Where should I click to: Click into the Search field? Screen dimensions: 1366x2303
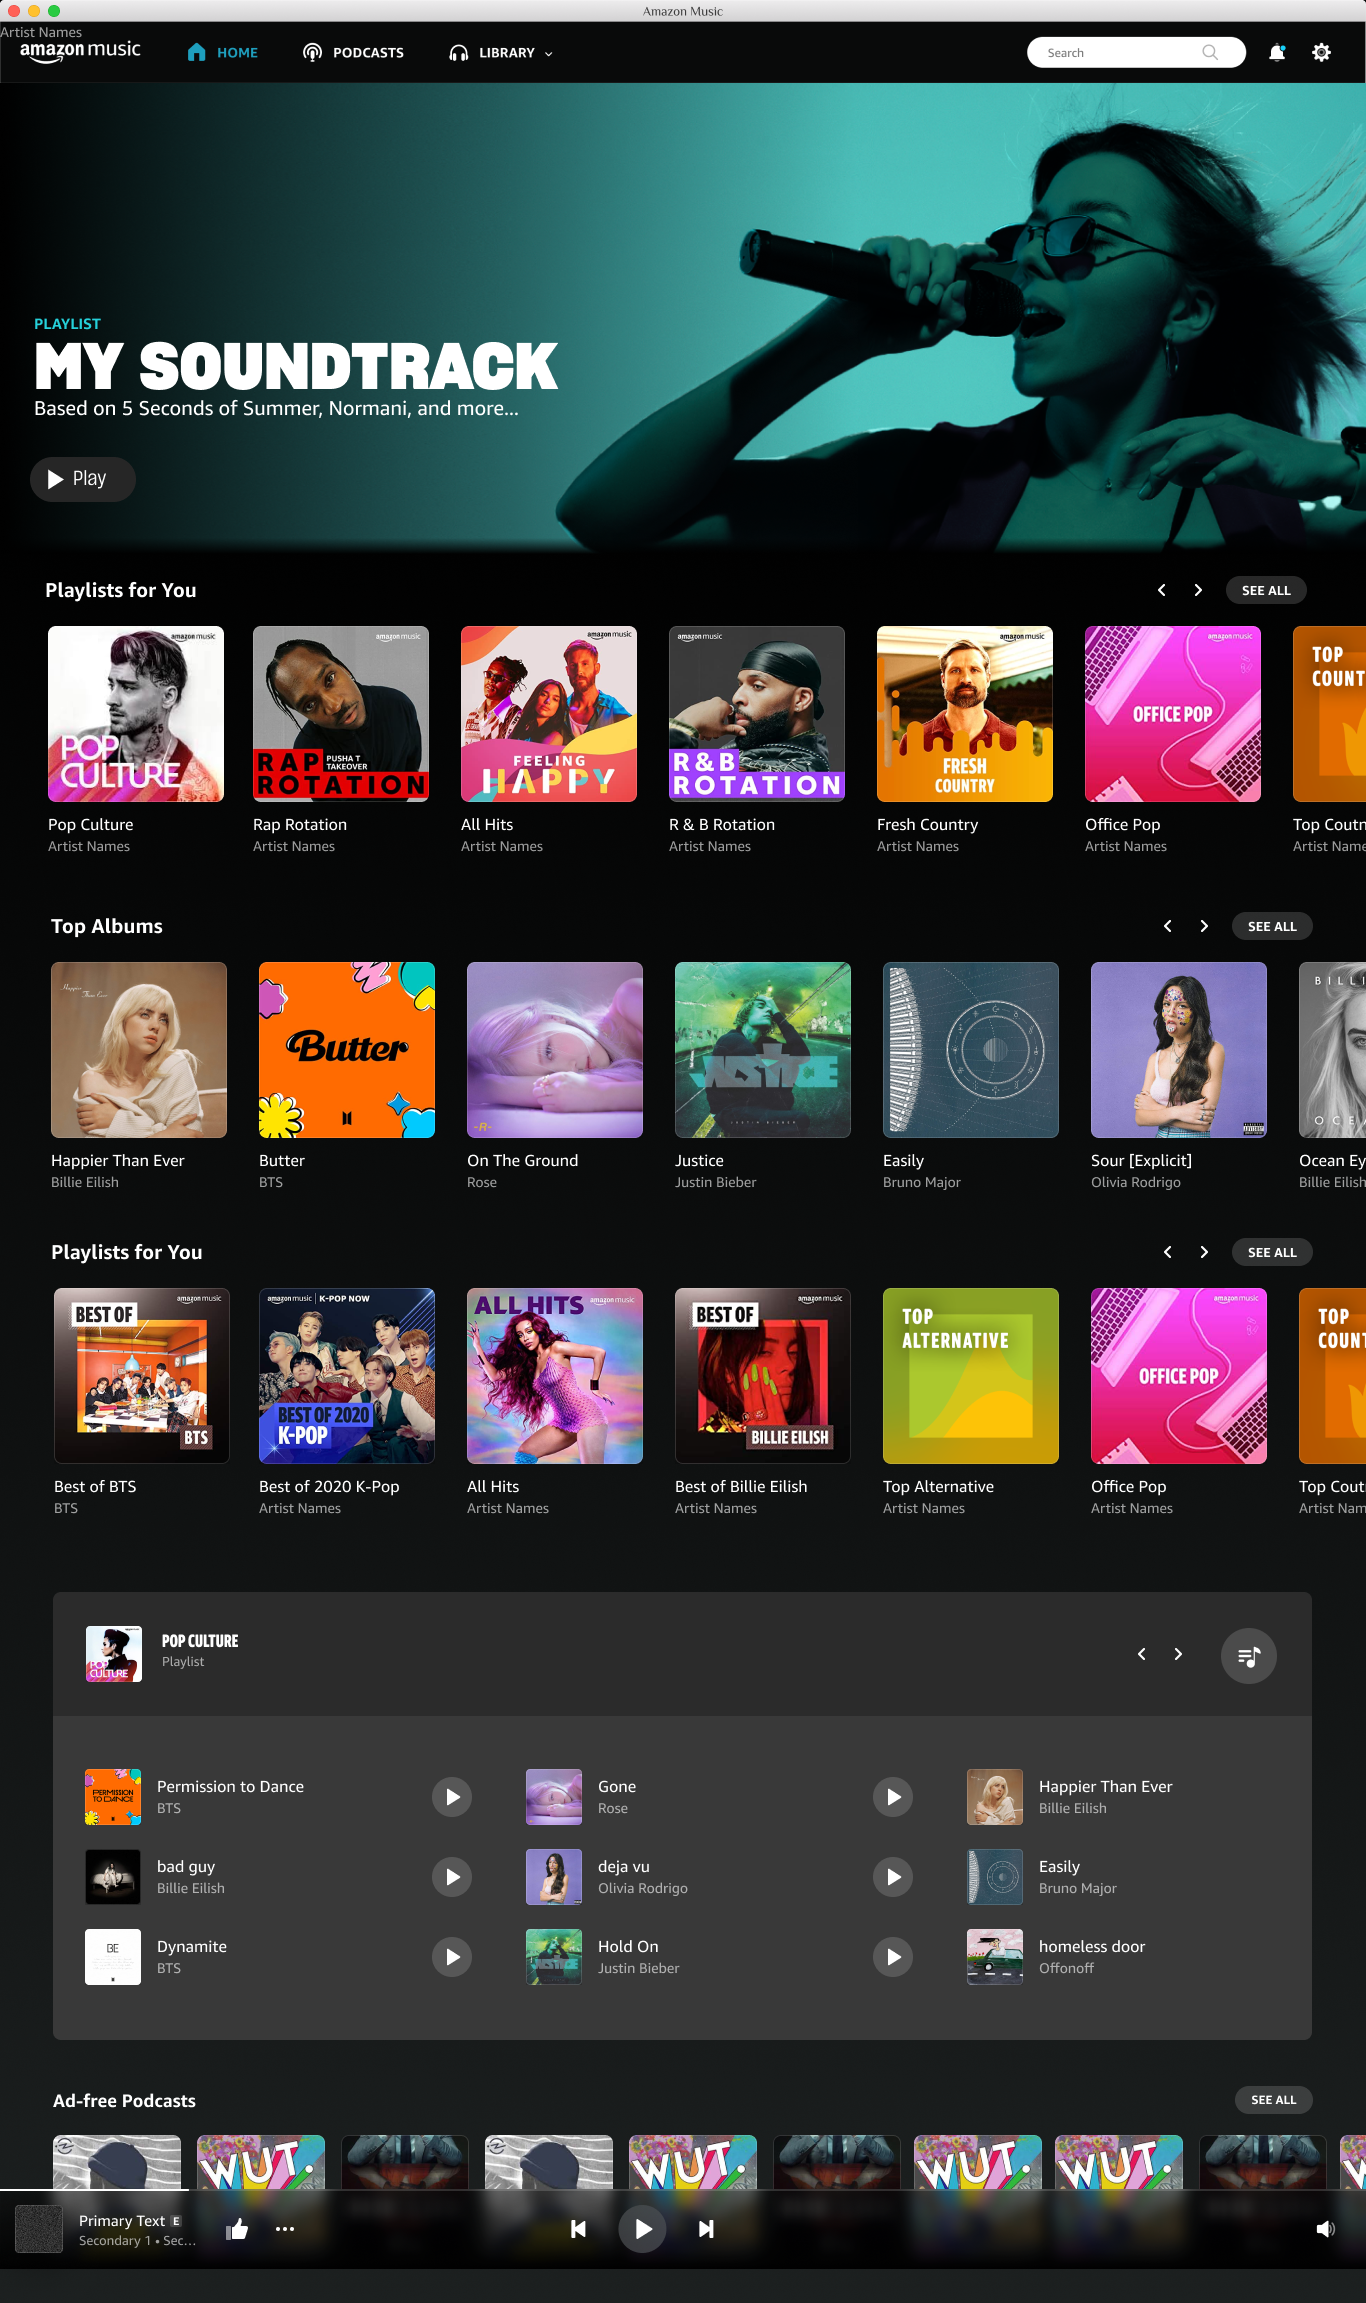tap(1136, 53)
